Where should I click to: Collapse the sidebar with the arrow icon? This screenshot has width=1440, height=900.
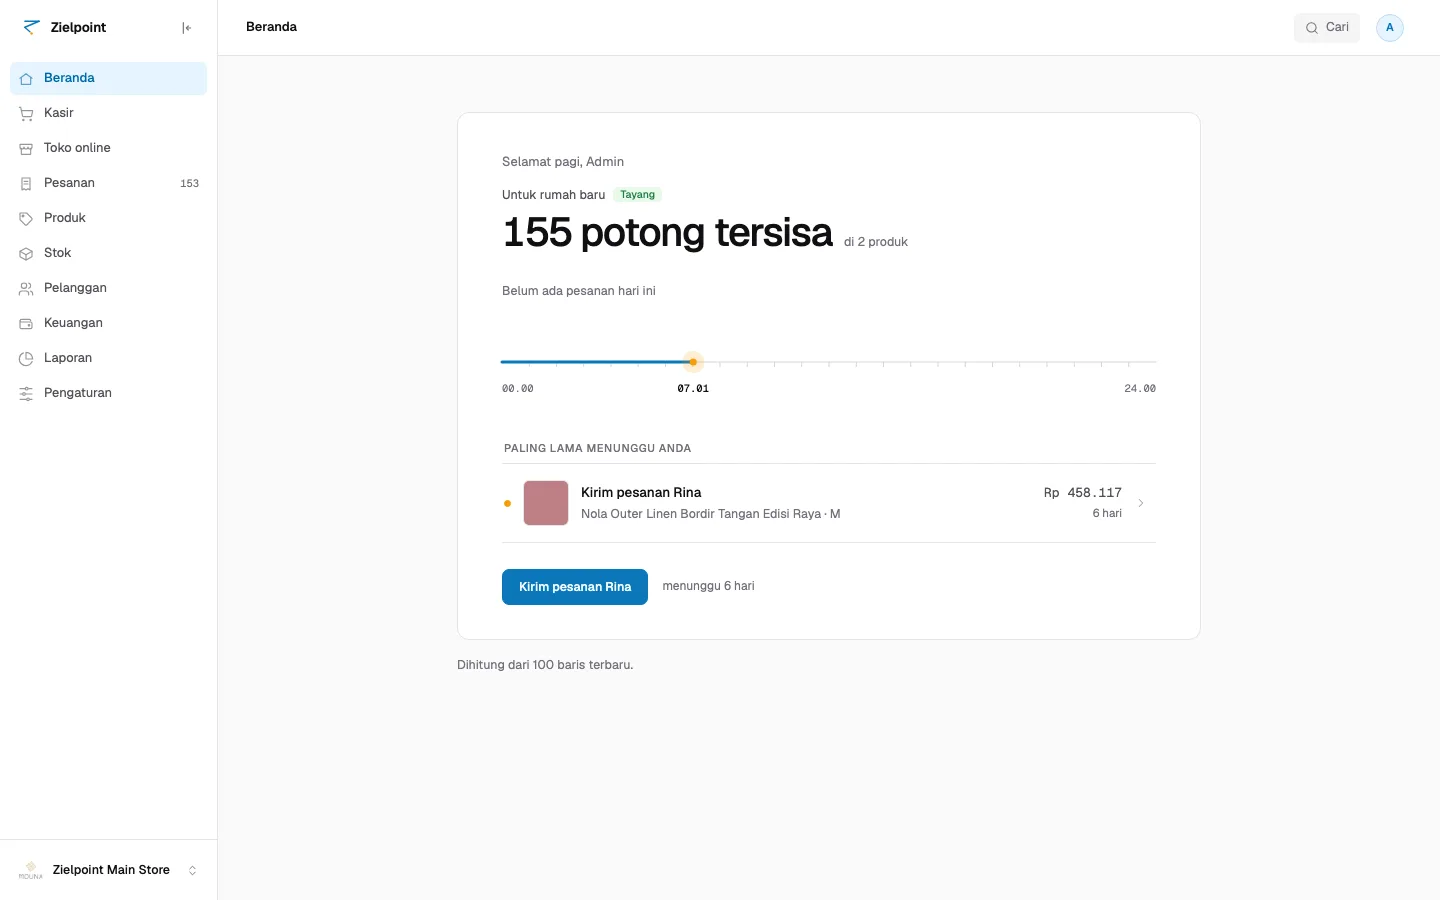pos(187,28)
